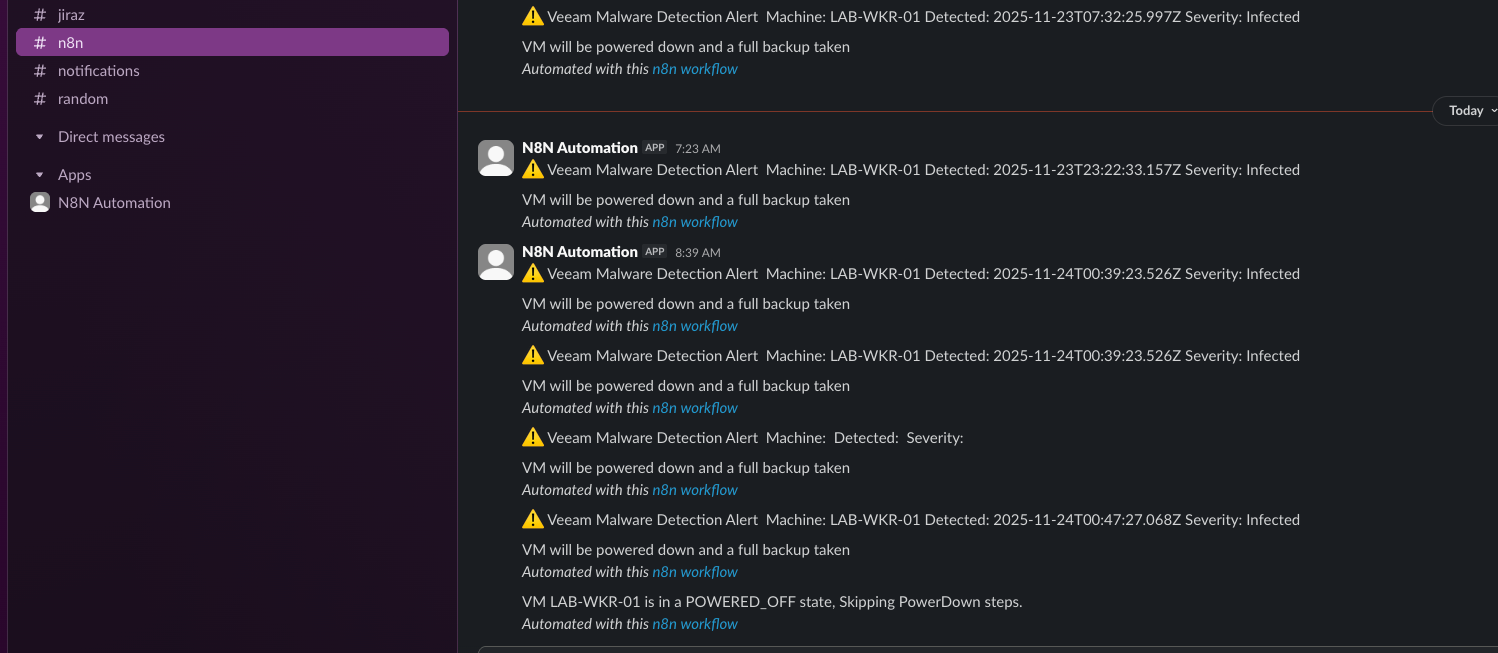1498x653 pixels.
Task: Open the random channel
Action: click(x=83, y=99)
